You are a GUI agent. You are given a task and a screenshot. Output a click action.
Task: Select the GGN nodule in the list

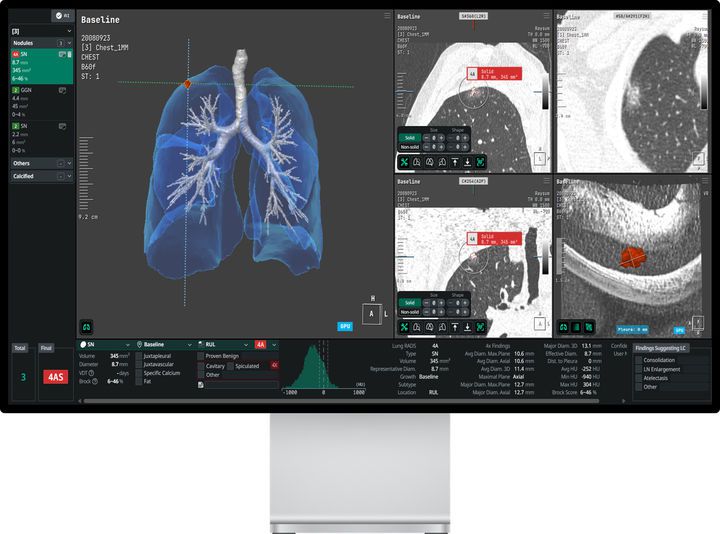point(40,102)
